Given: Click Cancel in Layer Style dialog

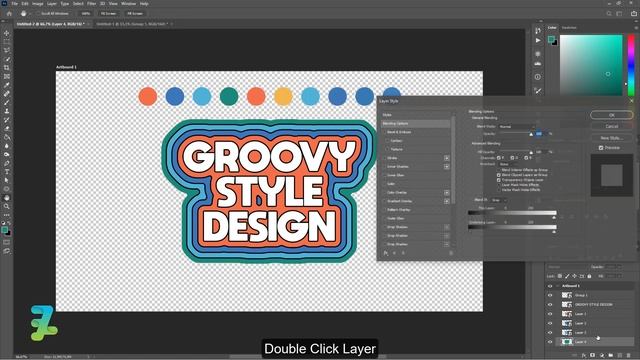Looking at the screenshot, I should (611, 127).
